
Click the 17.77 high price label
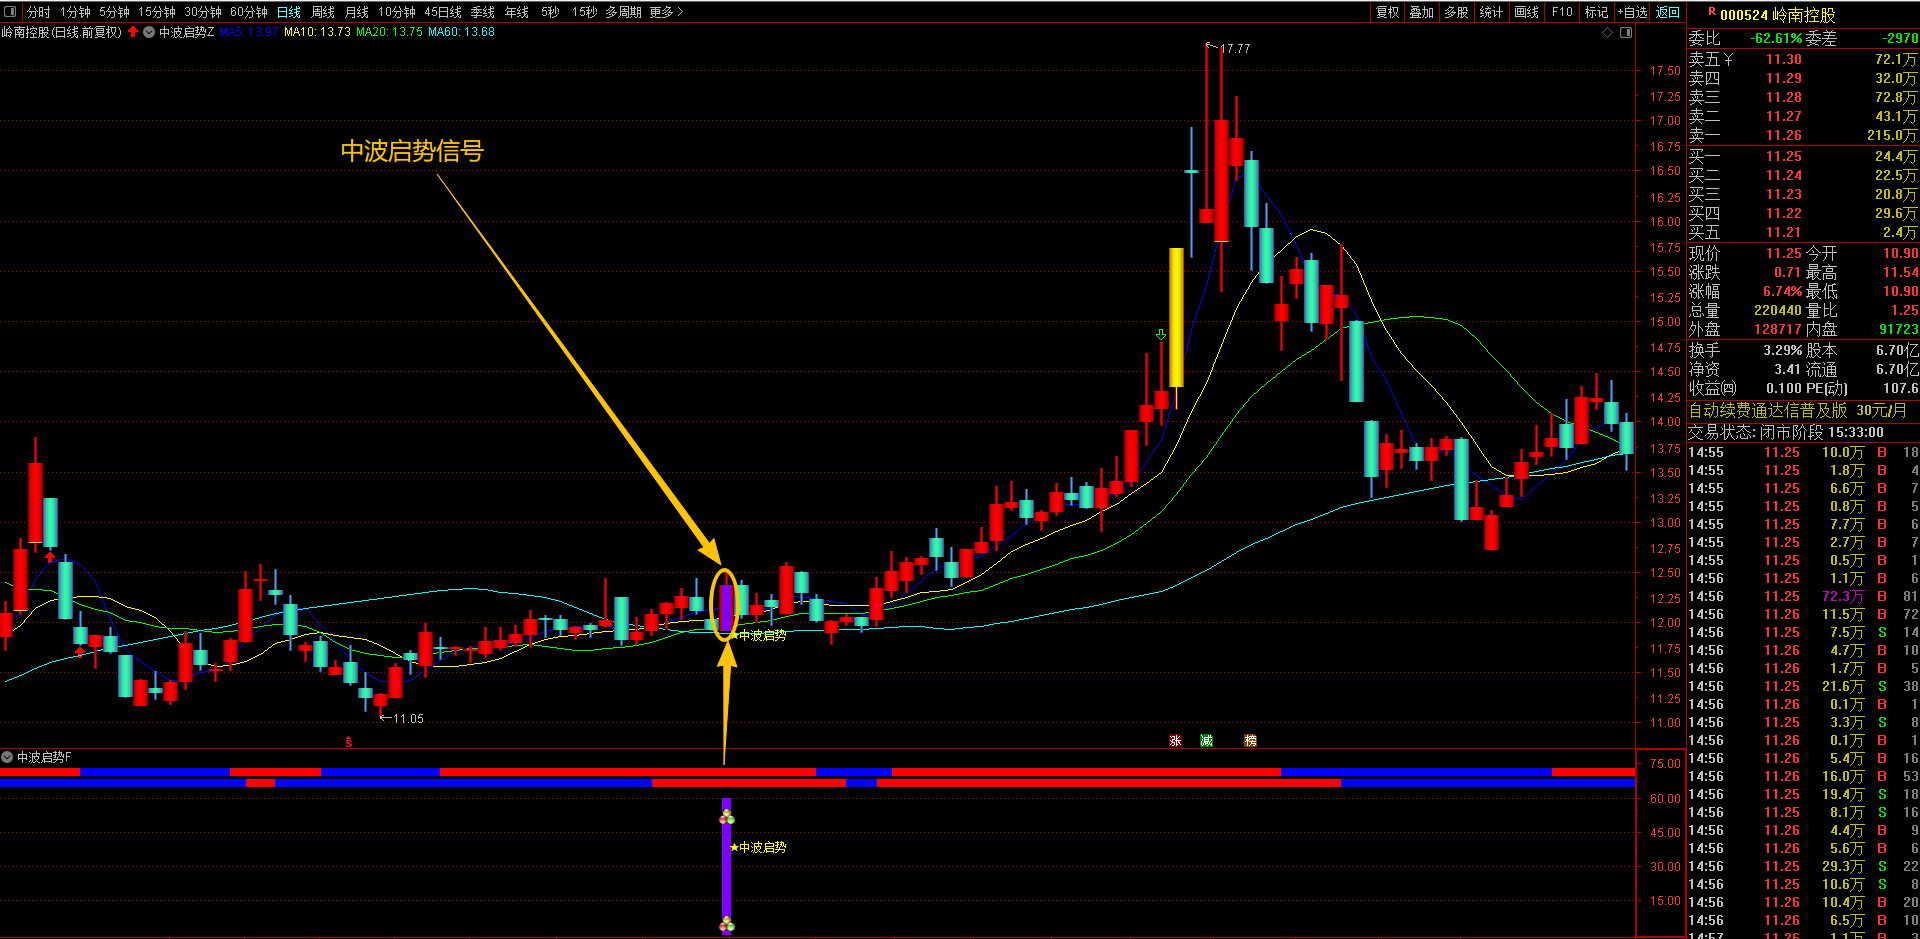pos(1236,48)
